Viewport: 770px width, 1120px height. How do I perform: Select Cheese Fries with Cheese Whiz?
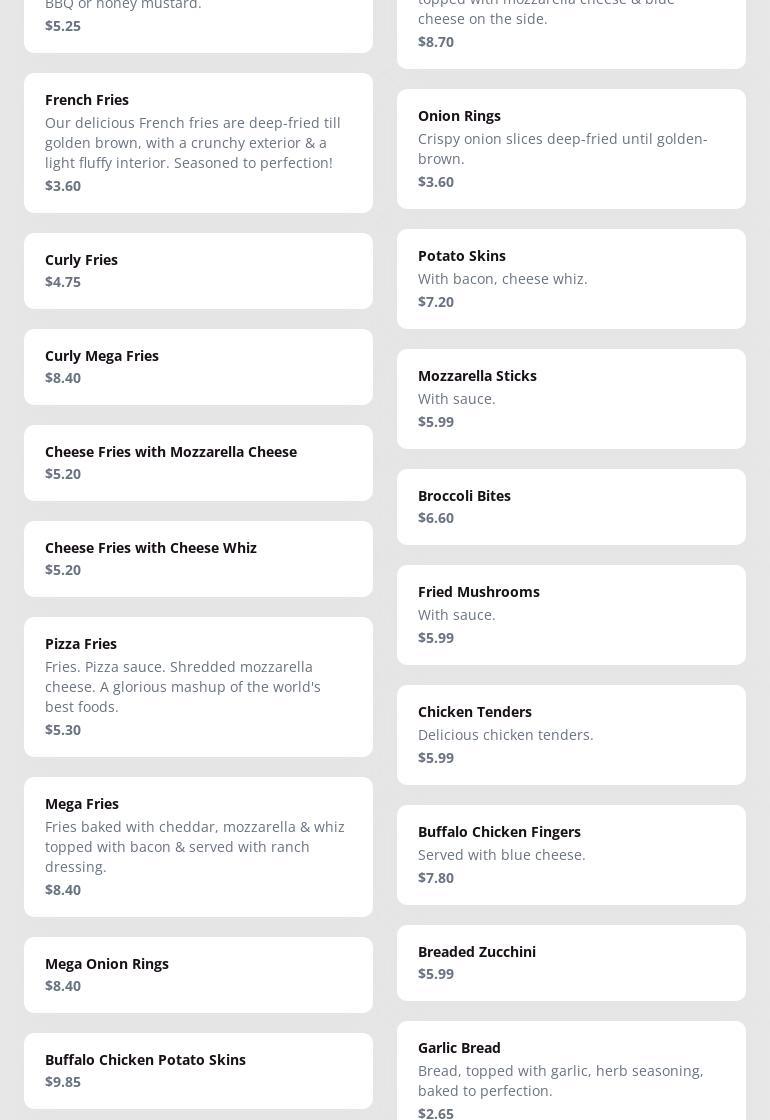199,559
